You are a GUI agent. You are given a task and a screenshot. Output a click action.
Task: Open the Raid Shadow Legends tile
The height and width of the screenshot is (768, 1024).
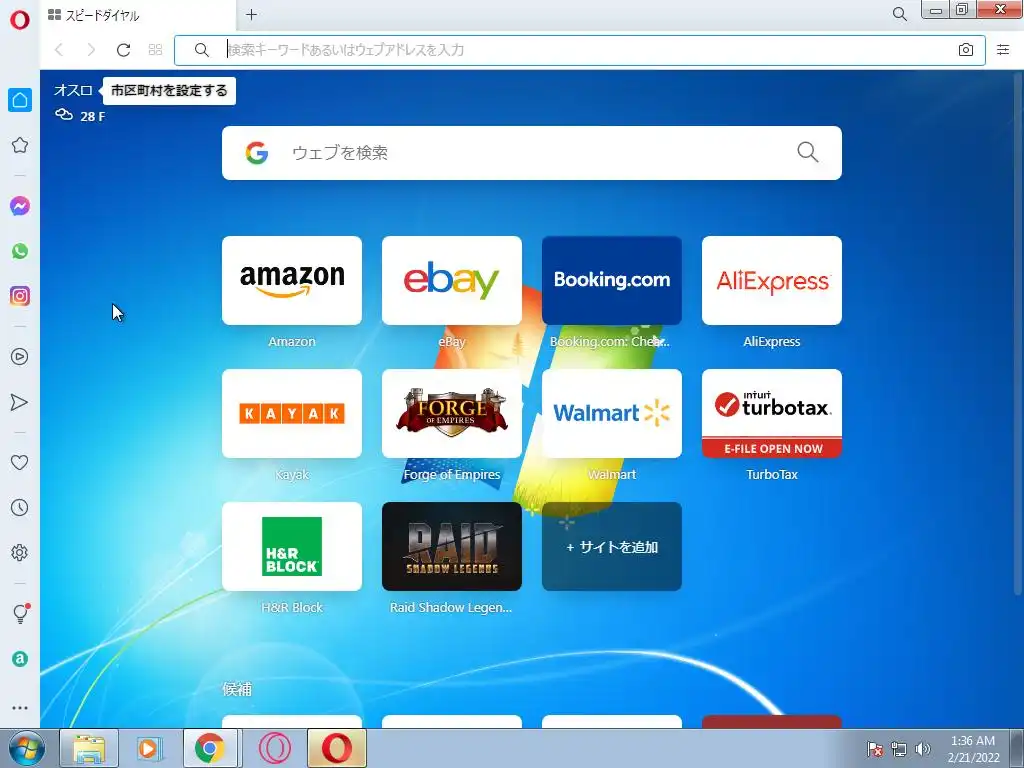[452, 547]
